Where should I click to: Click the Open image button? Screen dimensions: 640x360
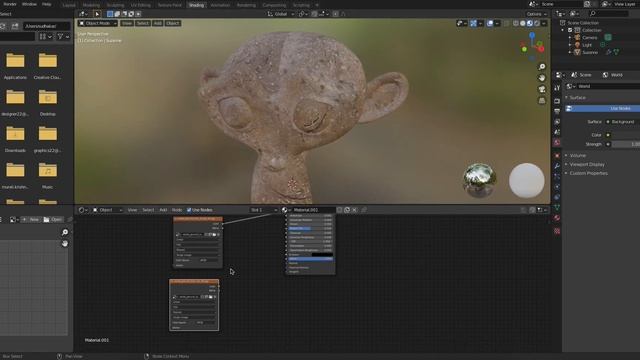(53, 220)
